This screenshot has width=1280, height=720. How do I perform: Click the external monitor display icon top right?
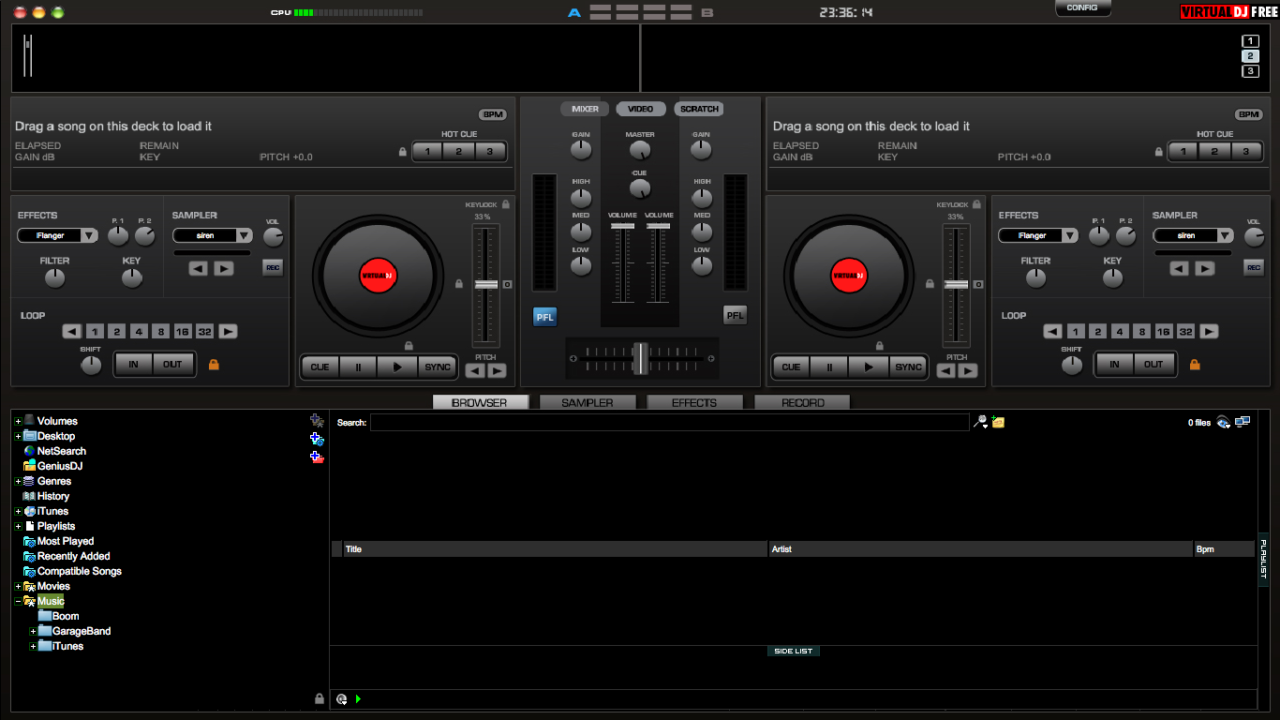click(x=1243, y=421)
